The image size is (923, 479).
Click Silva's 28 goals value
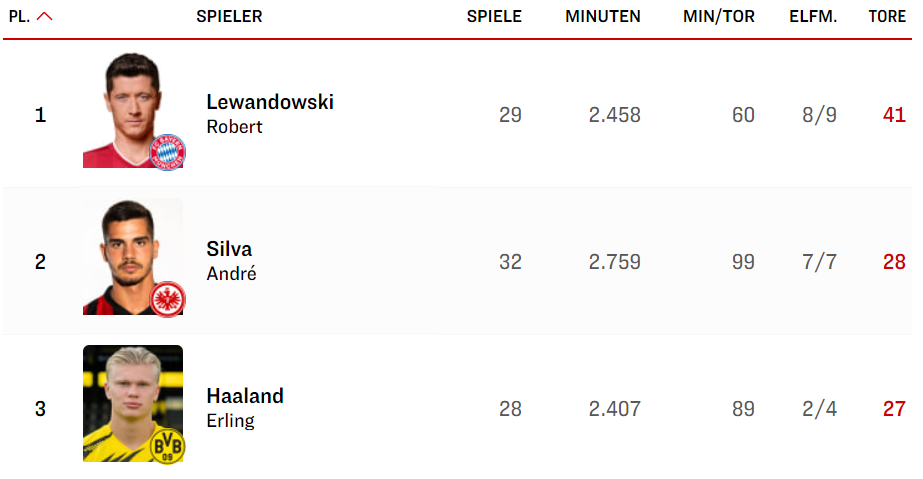click(894, 262)
